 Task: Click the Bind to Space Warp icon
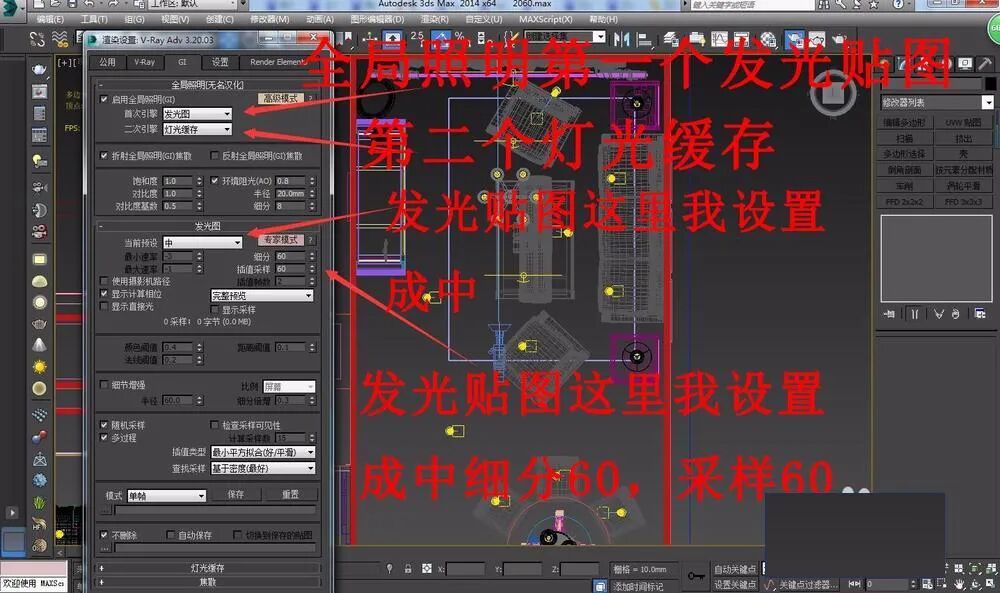coord(61,40)
